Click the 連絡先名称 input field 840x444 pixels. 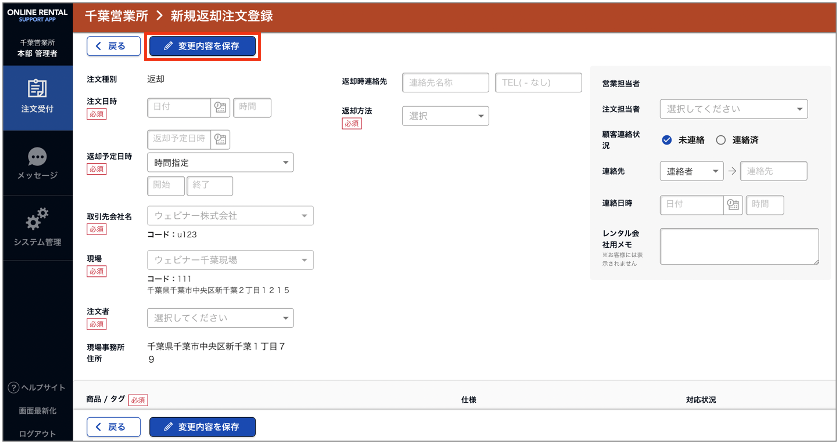pyautogui.click(x=445, y=83)
